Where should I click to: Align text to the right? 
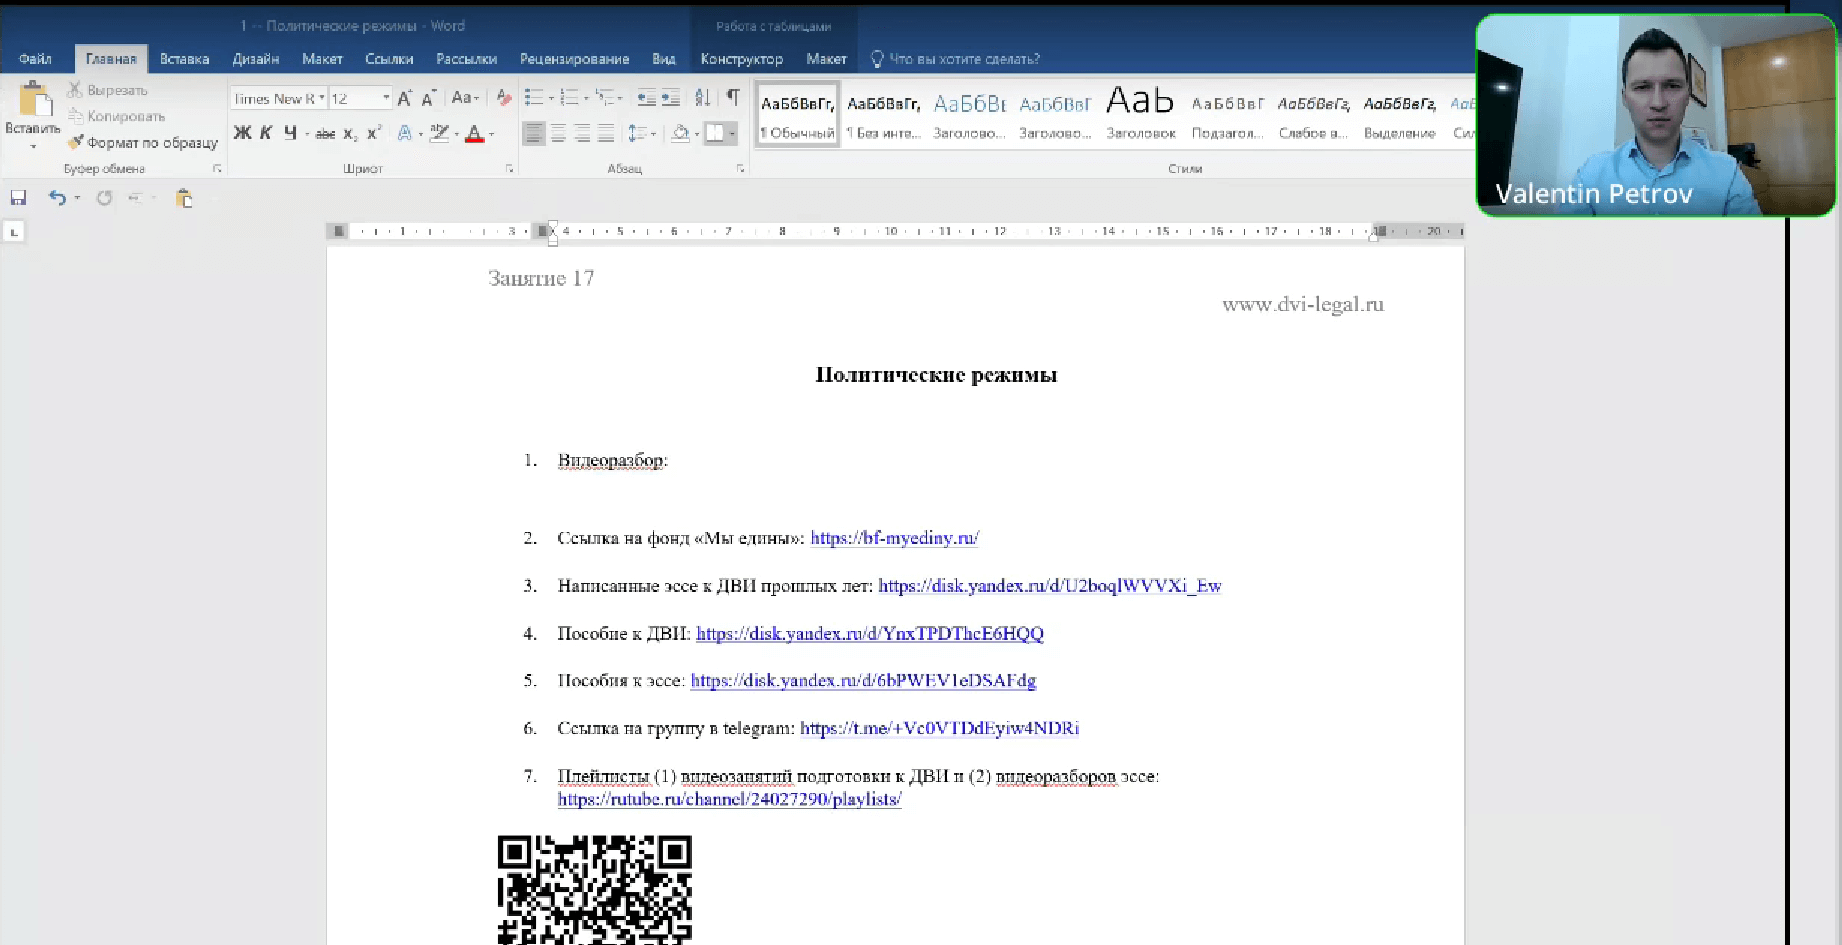582,133
